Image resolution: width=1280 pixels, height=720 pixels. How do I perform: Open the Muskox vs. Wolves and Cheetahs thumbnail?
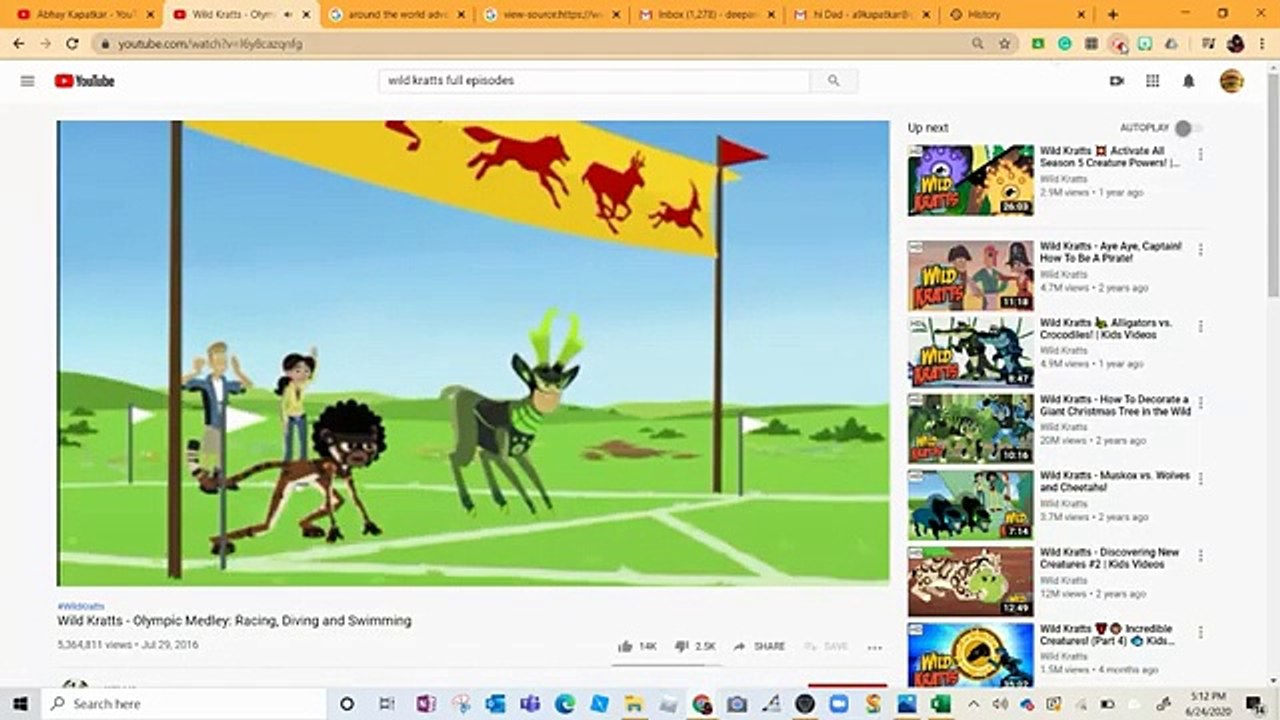click(x=970, y=505)
